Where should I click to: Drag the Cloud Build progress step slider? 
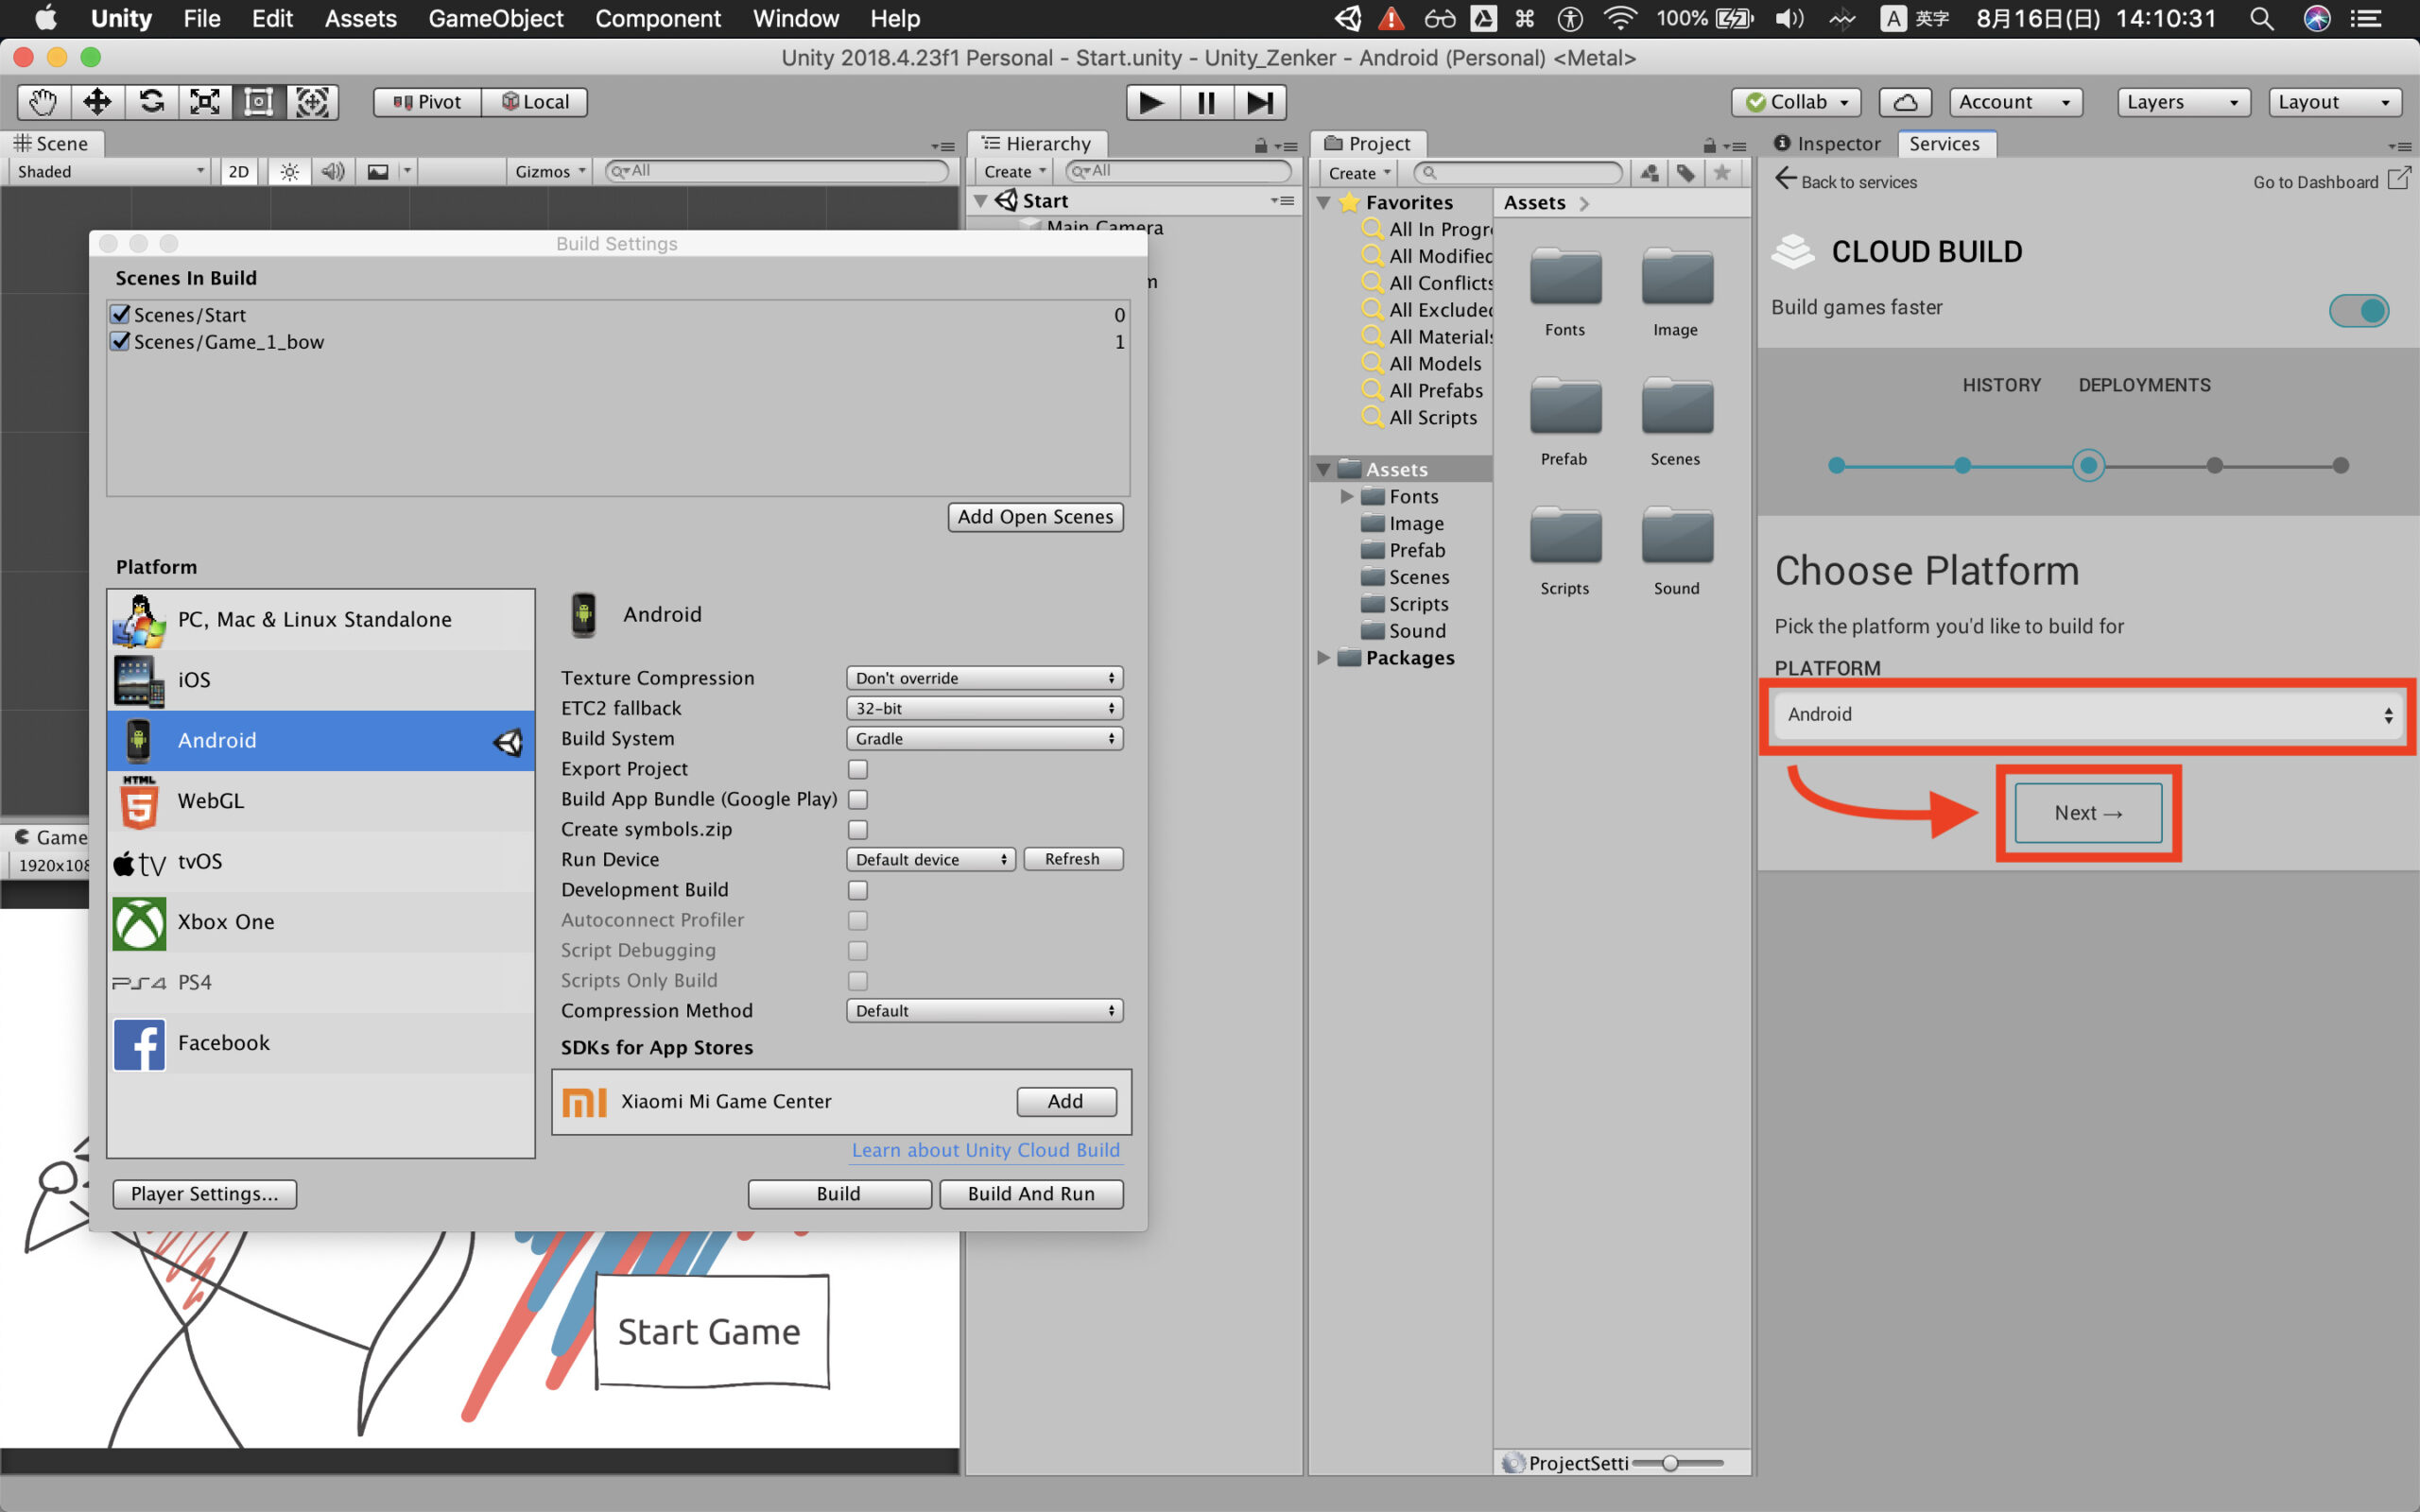2085,465
